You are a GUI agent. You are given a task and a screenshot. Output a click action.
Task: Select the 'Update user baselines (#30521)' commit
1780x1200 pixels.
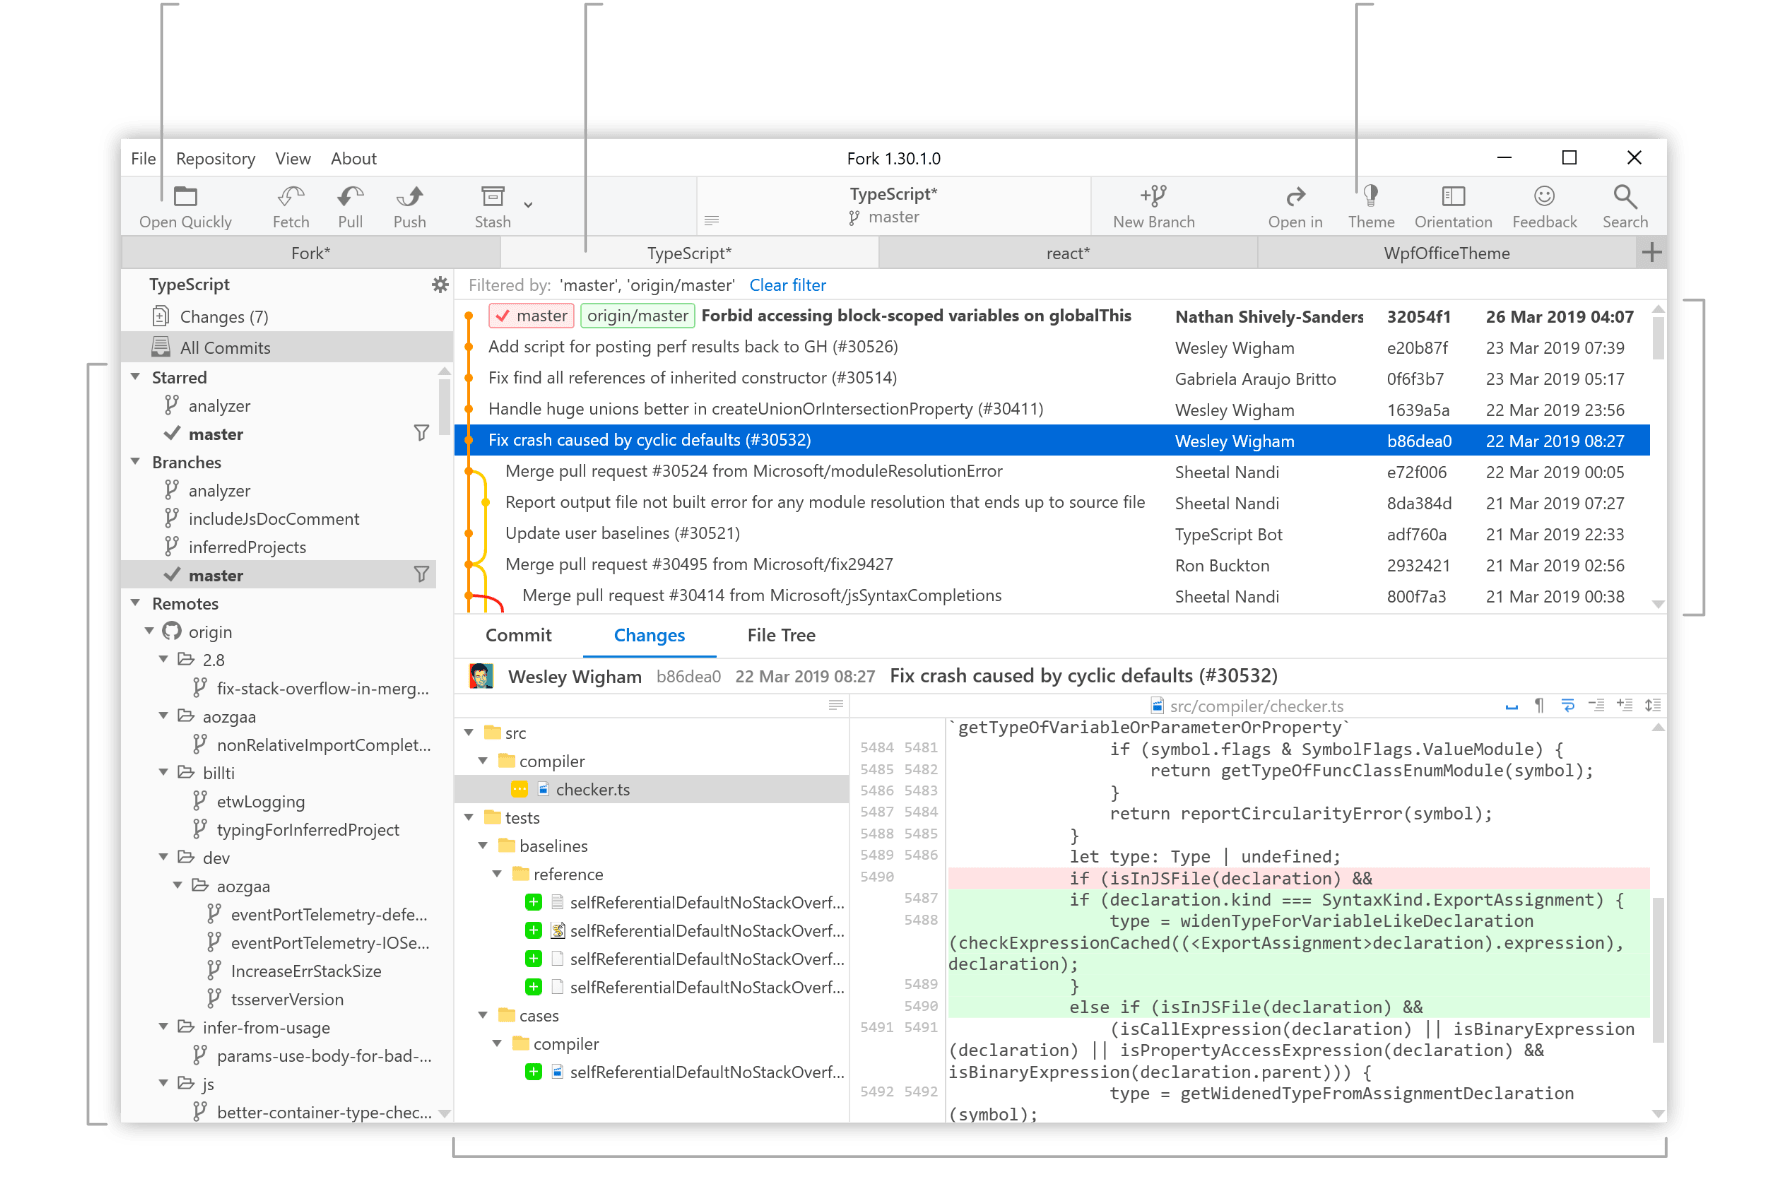[x=622, y=534]
